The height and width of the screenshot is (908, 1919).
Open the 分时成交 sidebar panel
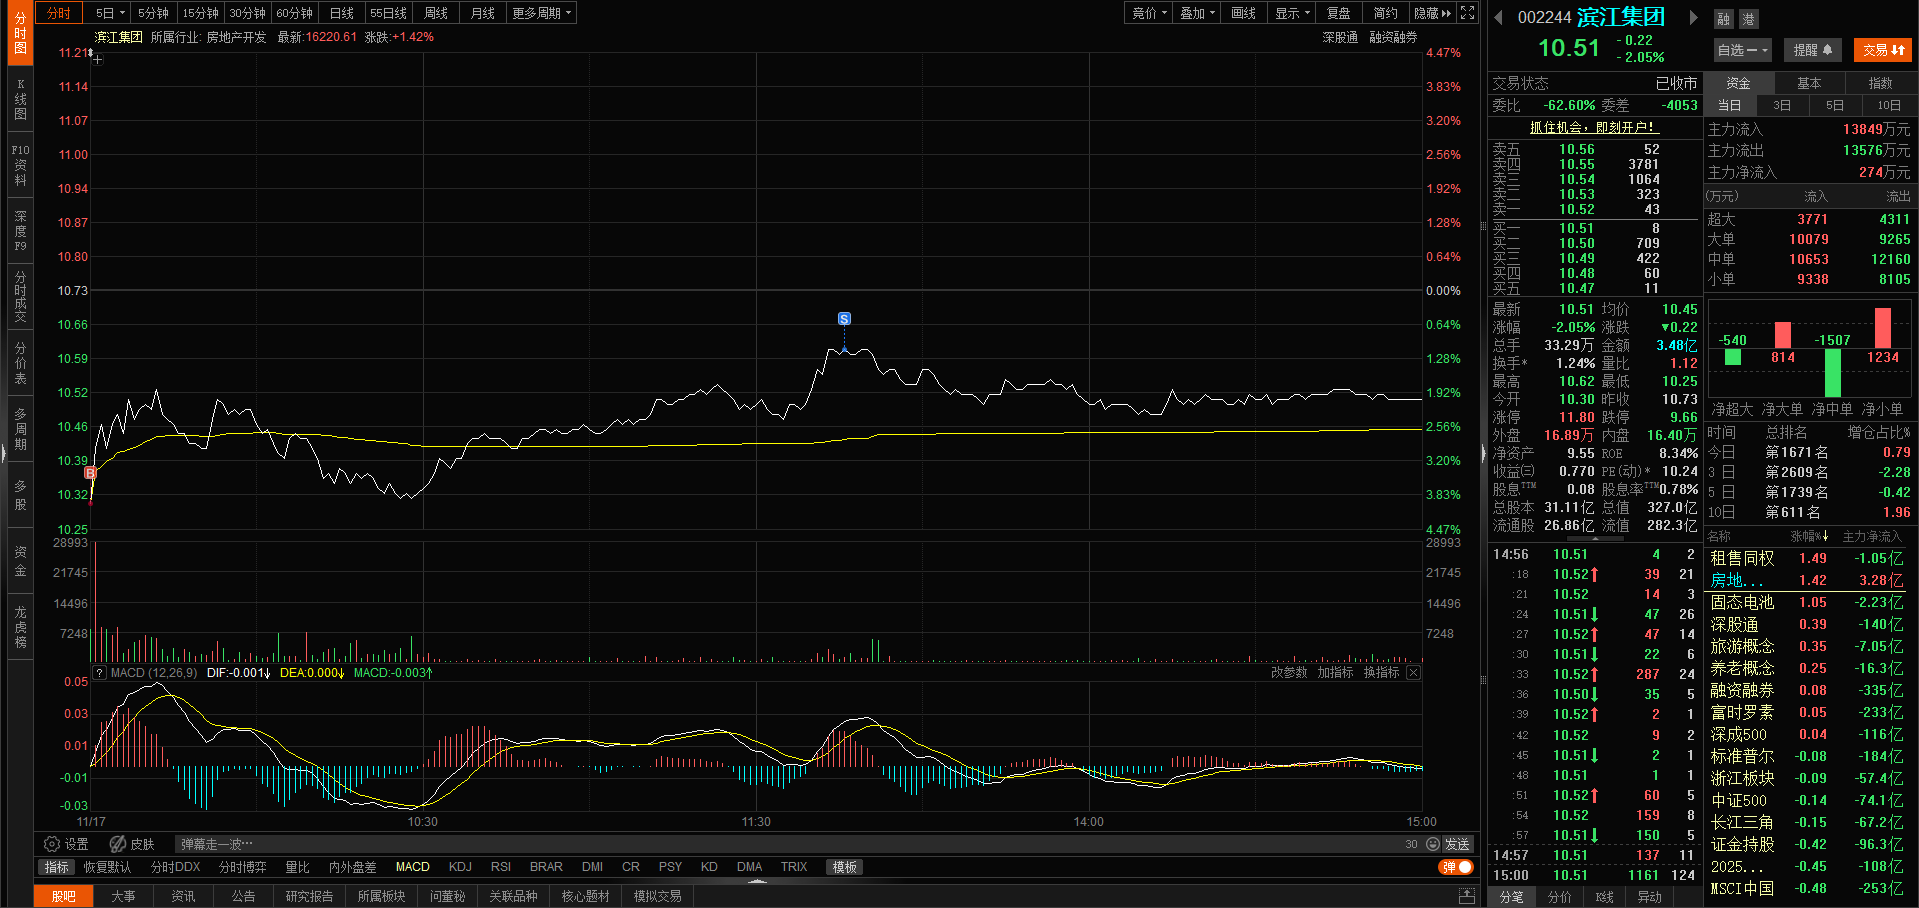[x=20, y=297]
